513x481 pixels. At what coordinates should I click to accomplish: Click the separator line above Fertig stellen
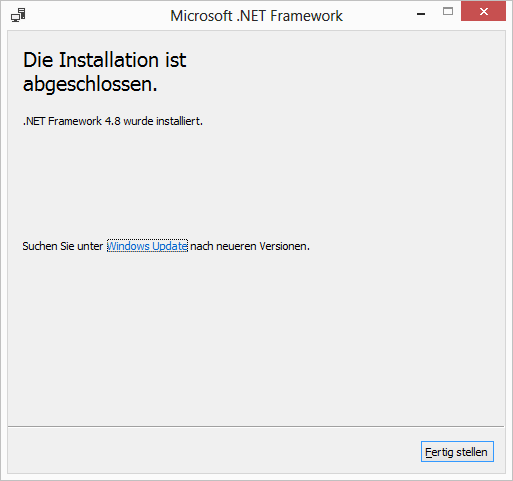click(256, 426)
